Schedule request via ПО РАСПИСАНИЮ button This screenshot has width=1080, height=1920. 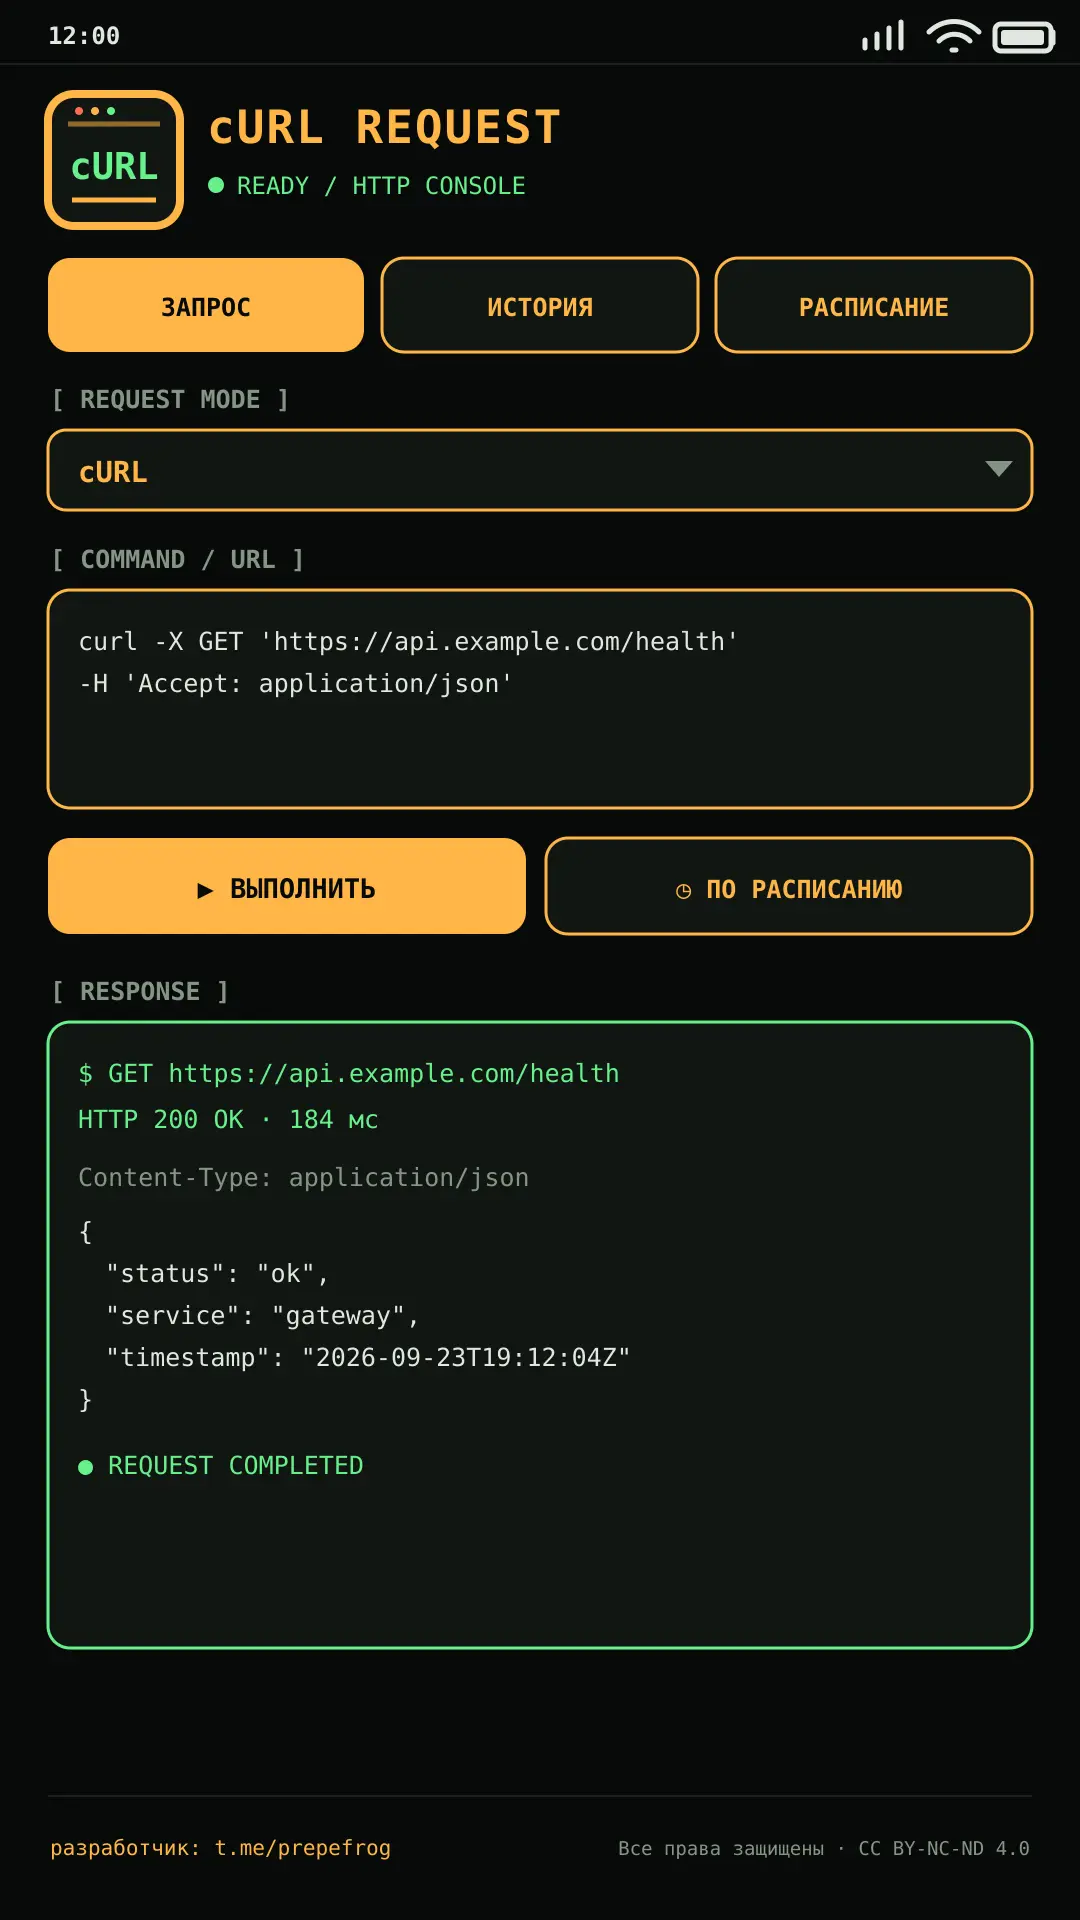789,886
